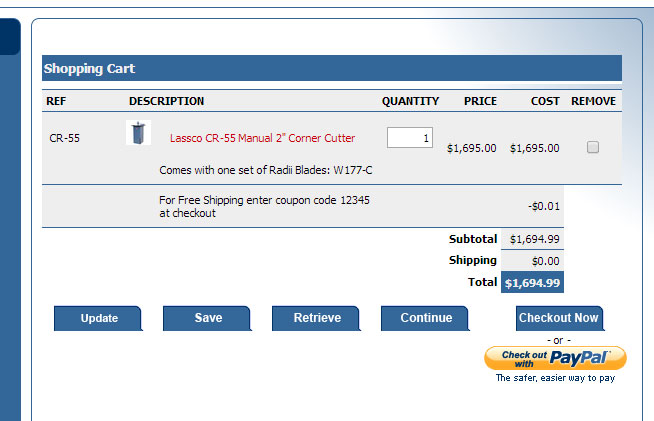Check the Remove checkbox for CR-55

pos(593,147)
